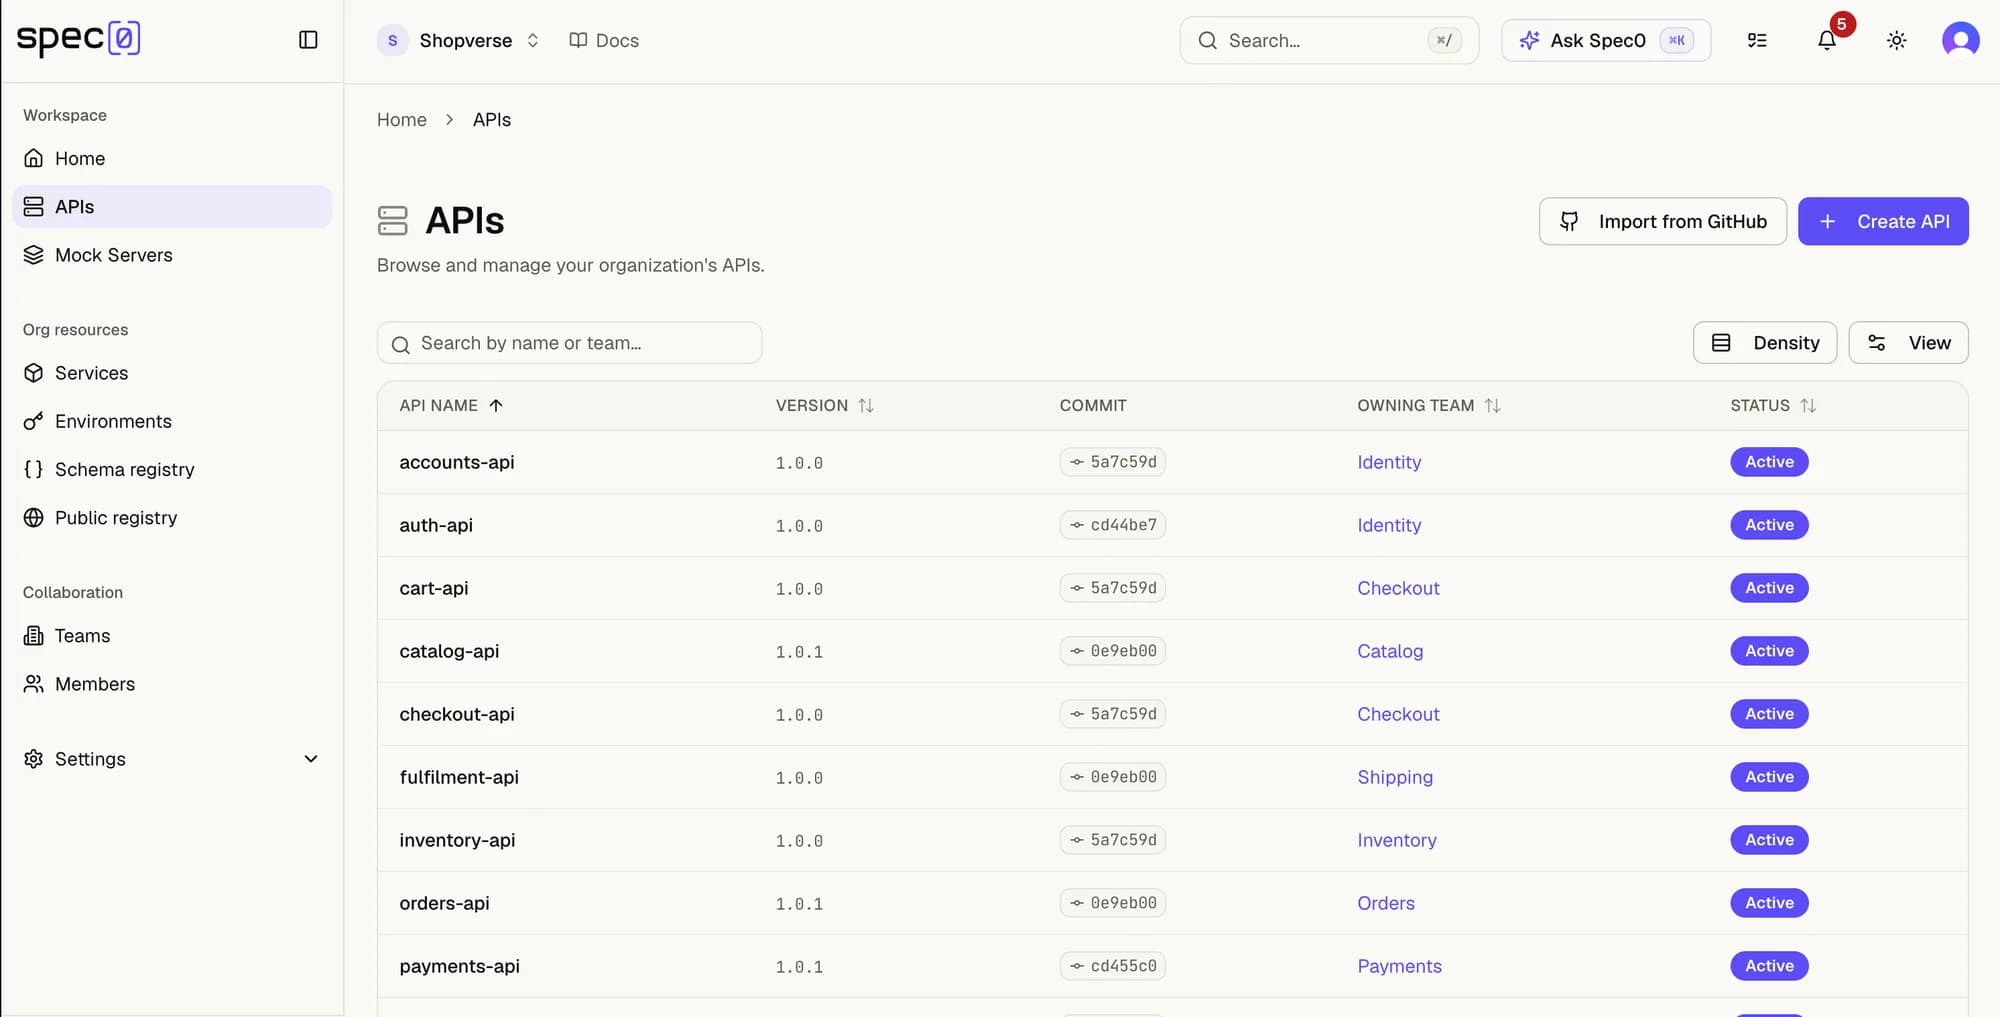Click commit cd44be7 on auth-api row
2000x1017 pixels.
click(1112, 525)
